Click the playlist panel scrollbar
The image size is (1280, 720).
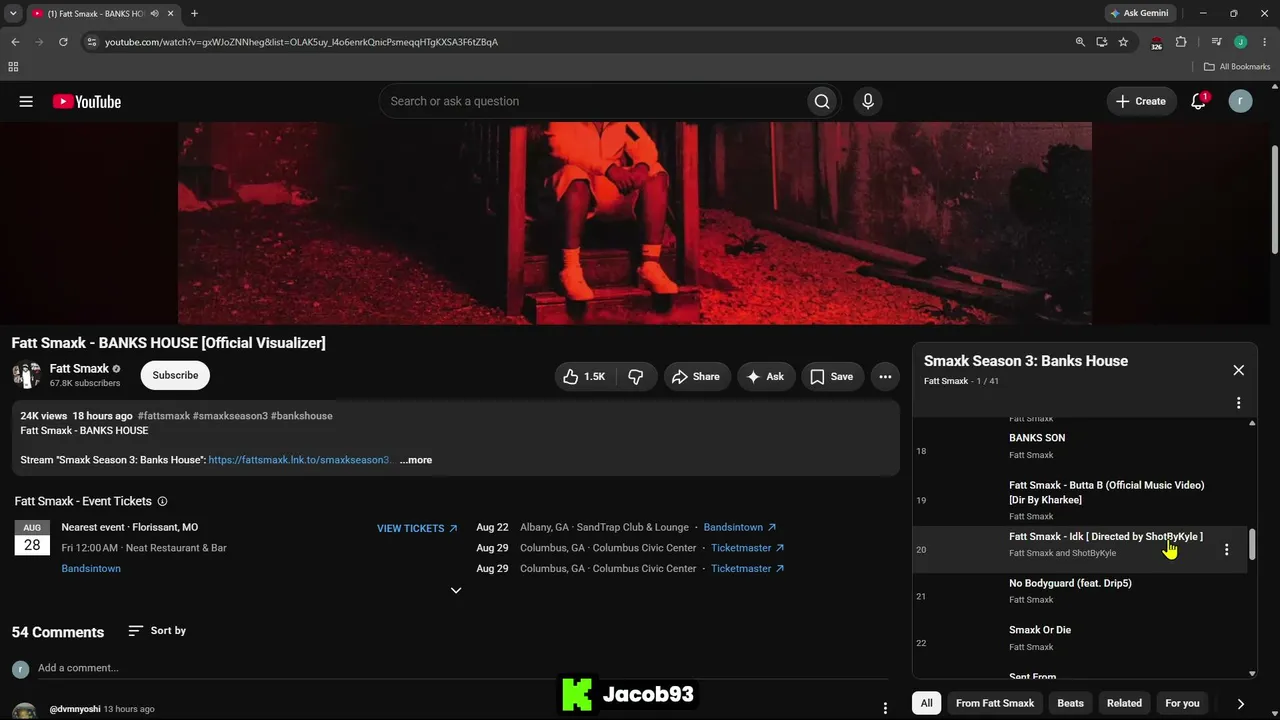click(1251, 545)
